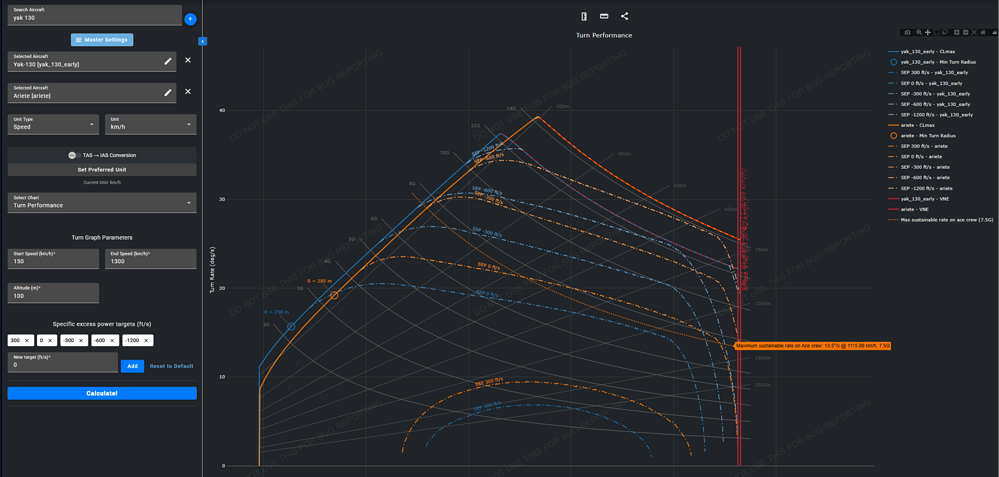Open the Unit Type dropdown
Screen dimensions: 999x477
coord(54,124)
